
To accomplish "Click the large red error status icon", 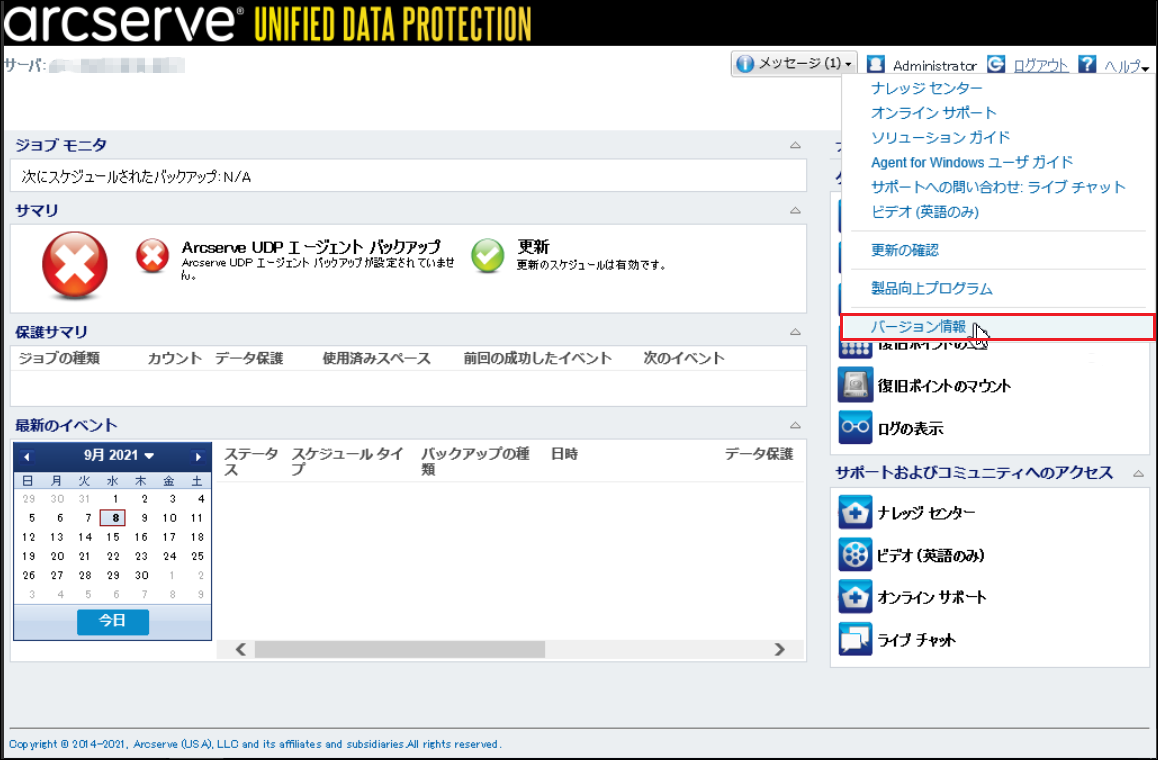I will point(75,265).
